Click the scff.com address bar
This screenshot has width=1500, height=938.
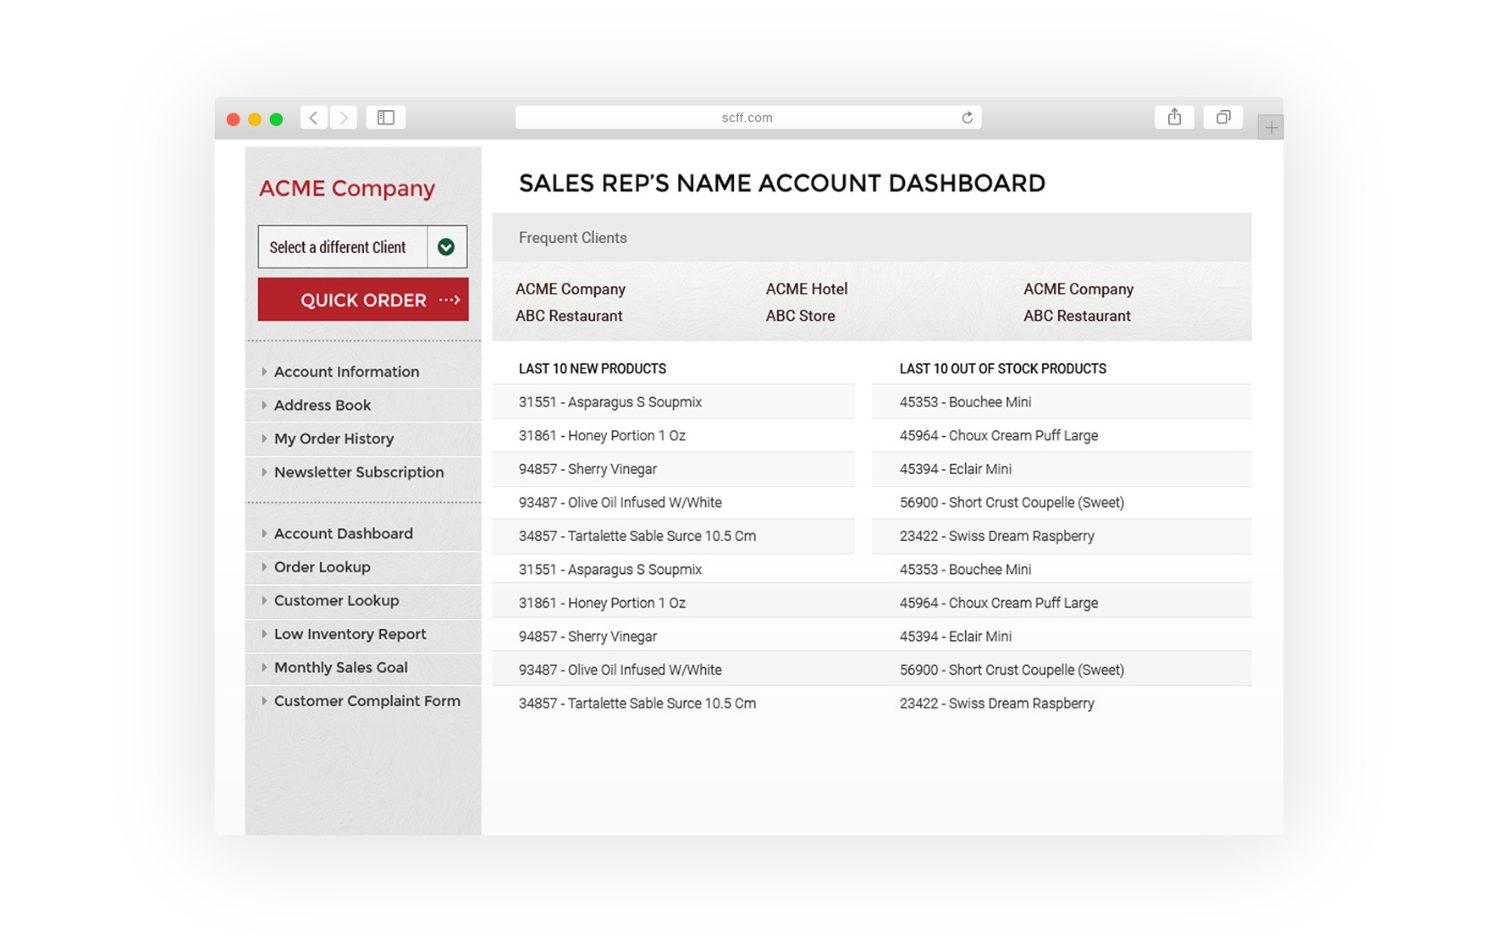[x=748, y=118]
